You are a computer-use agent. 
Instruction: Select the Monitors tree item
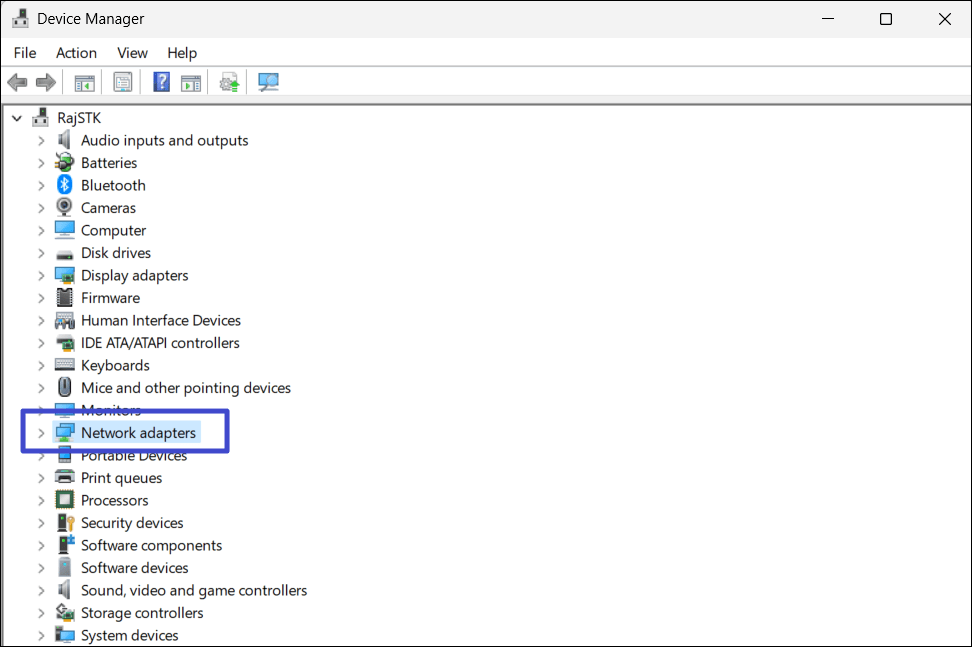coord(110,410)
